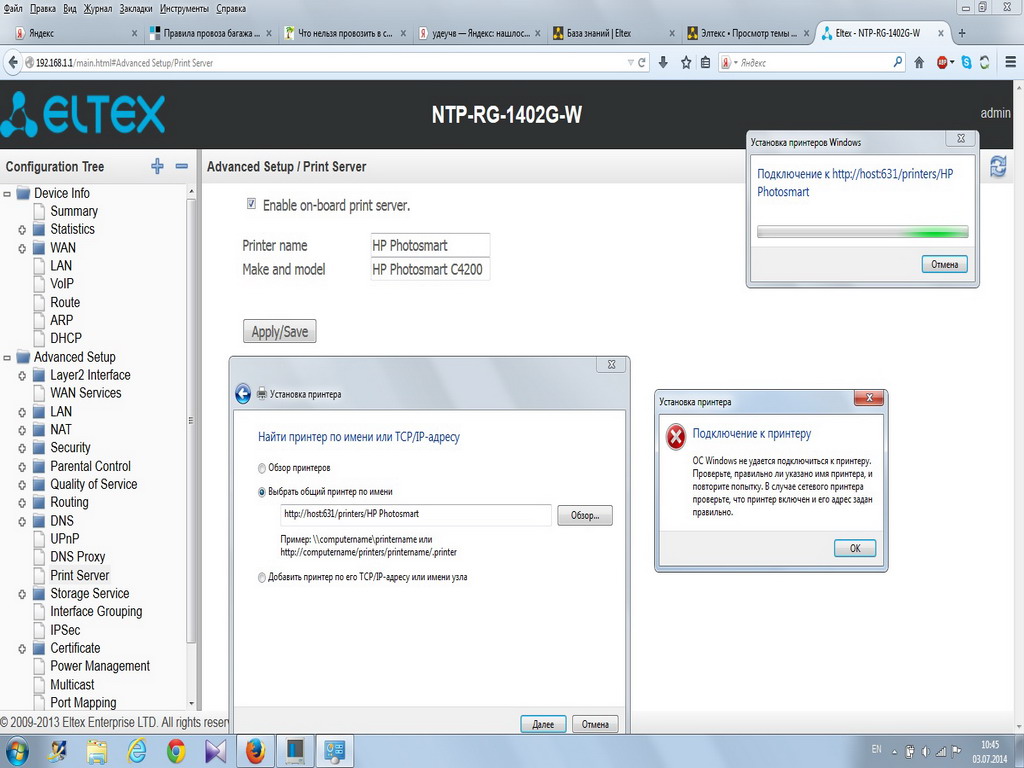Open the file explorer taskbar icon

(97, 751)
